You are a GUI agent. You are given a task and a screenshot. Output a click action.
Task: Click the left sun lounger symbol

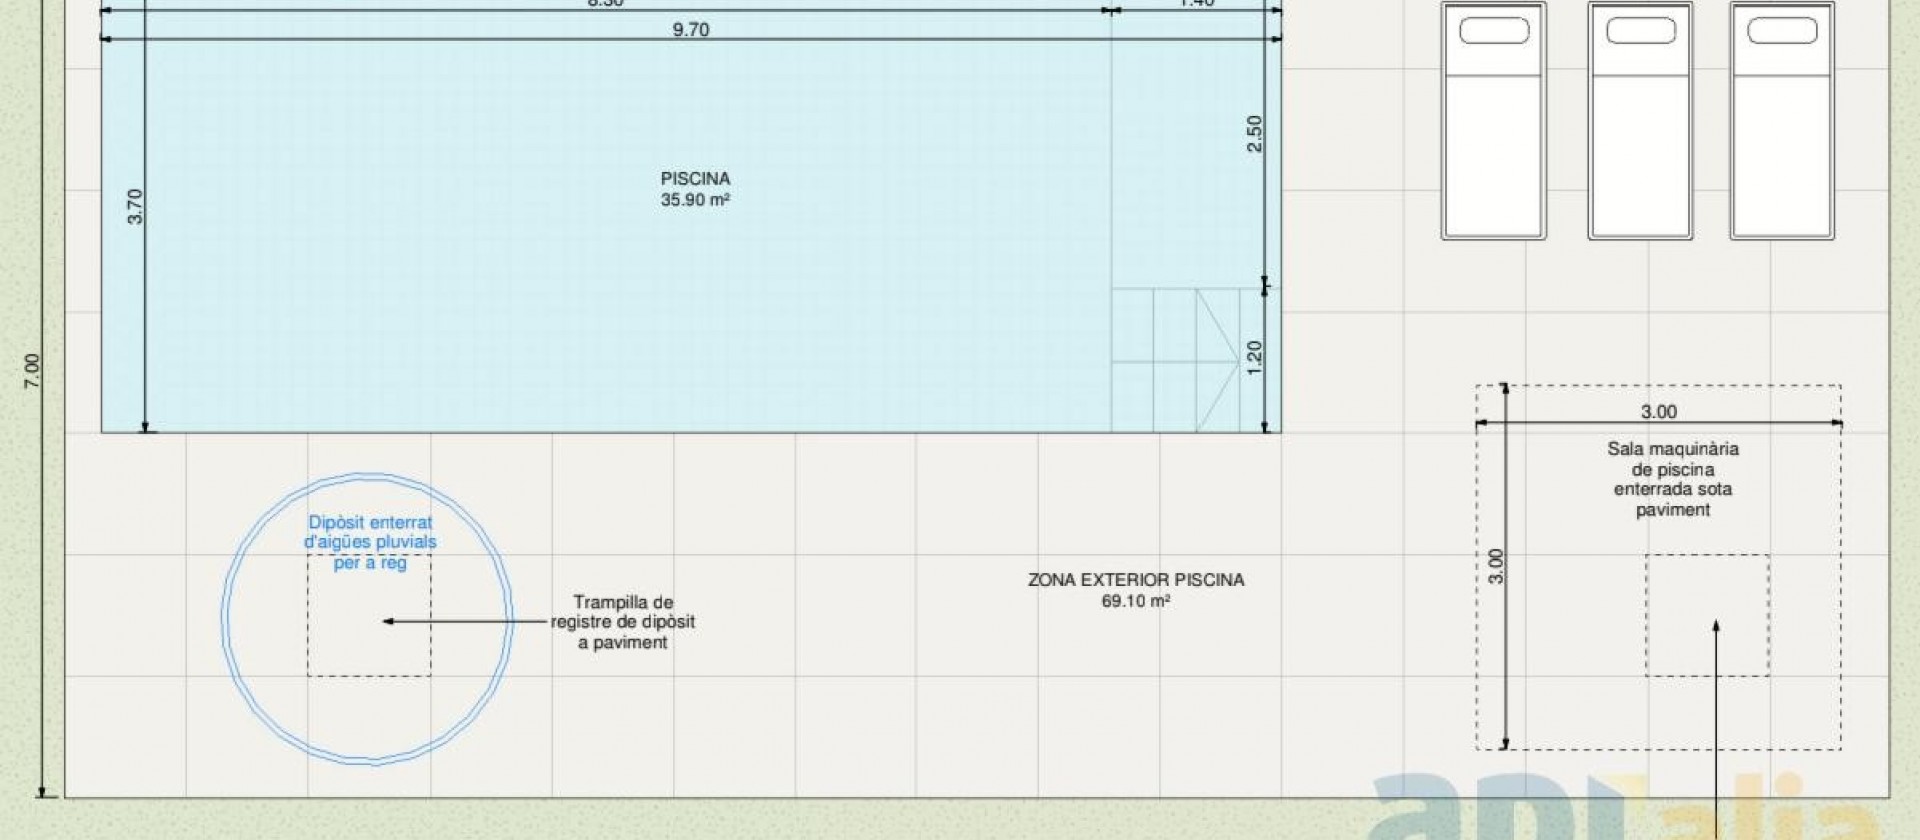point(1493,121)
